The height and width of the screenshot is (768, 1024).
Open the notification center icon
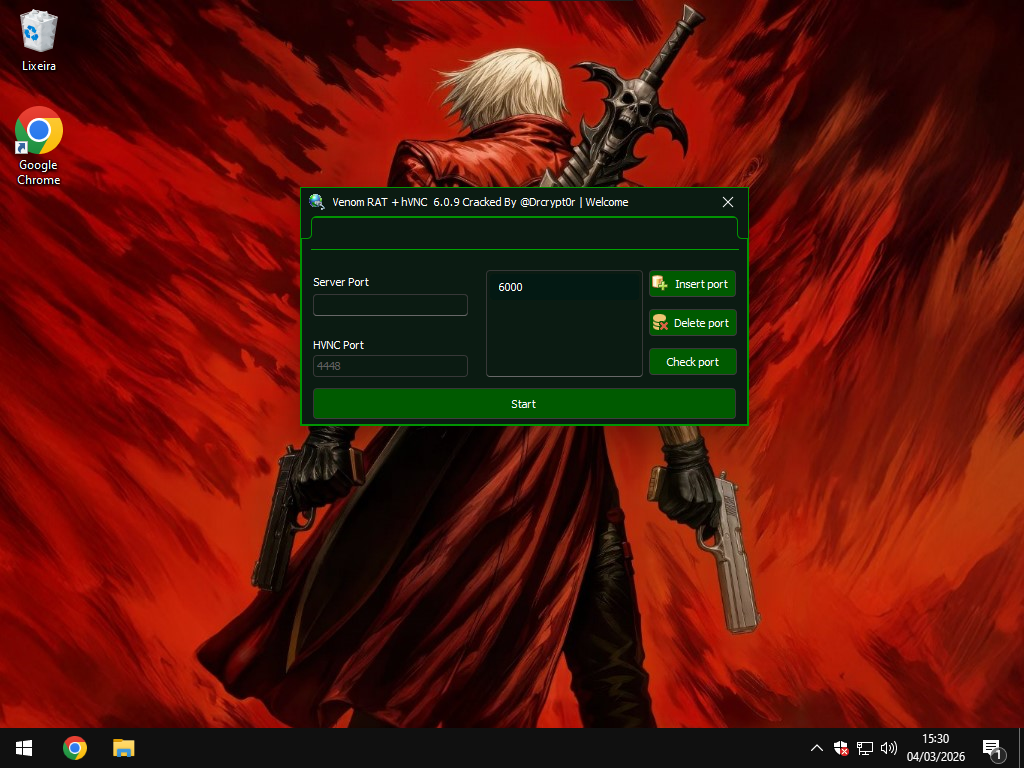[993, 748]
